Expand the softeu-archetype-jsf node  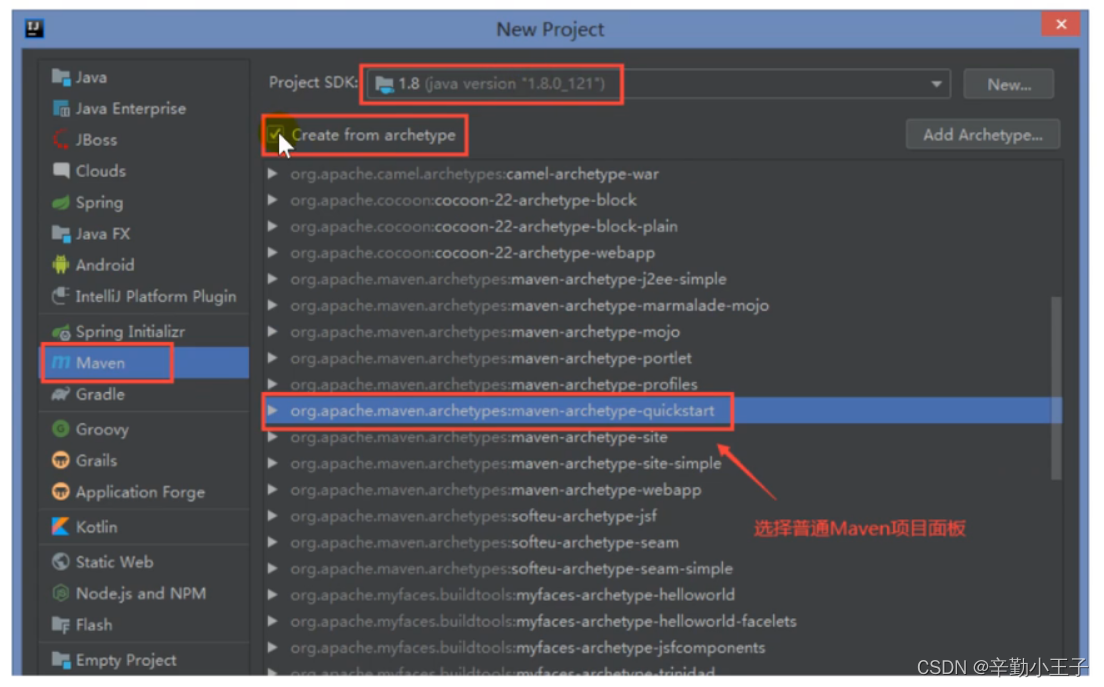[x=272, y=516]
